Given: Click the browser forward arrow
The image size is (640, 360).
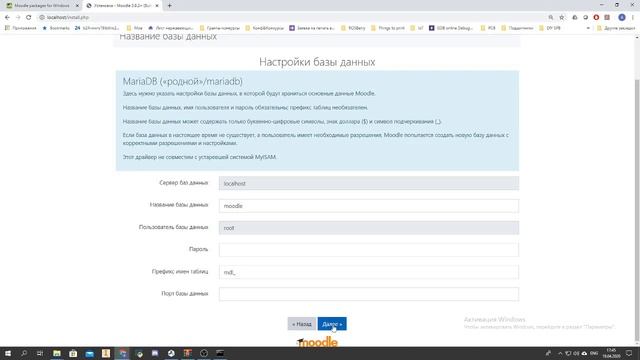Looking at the screenshot, I should click(x=18, y=17).
